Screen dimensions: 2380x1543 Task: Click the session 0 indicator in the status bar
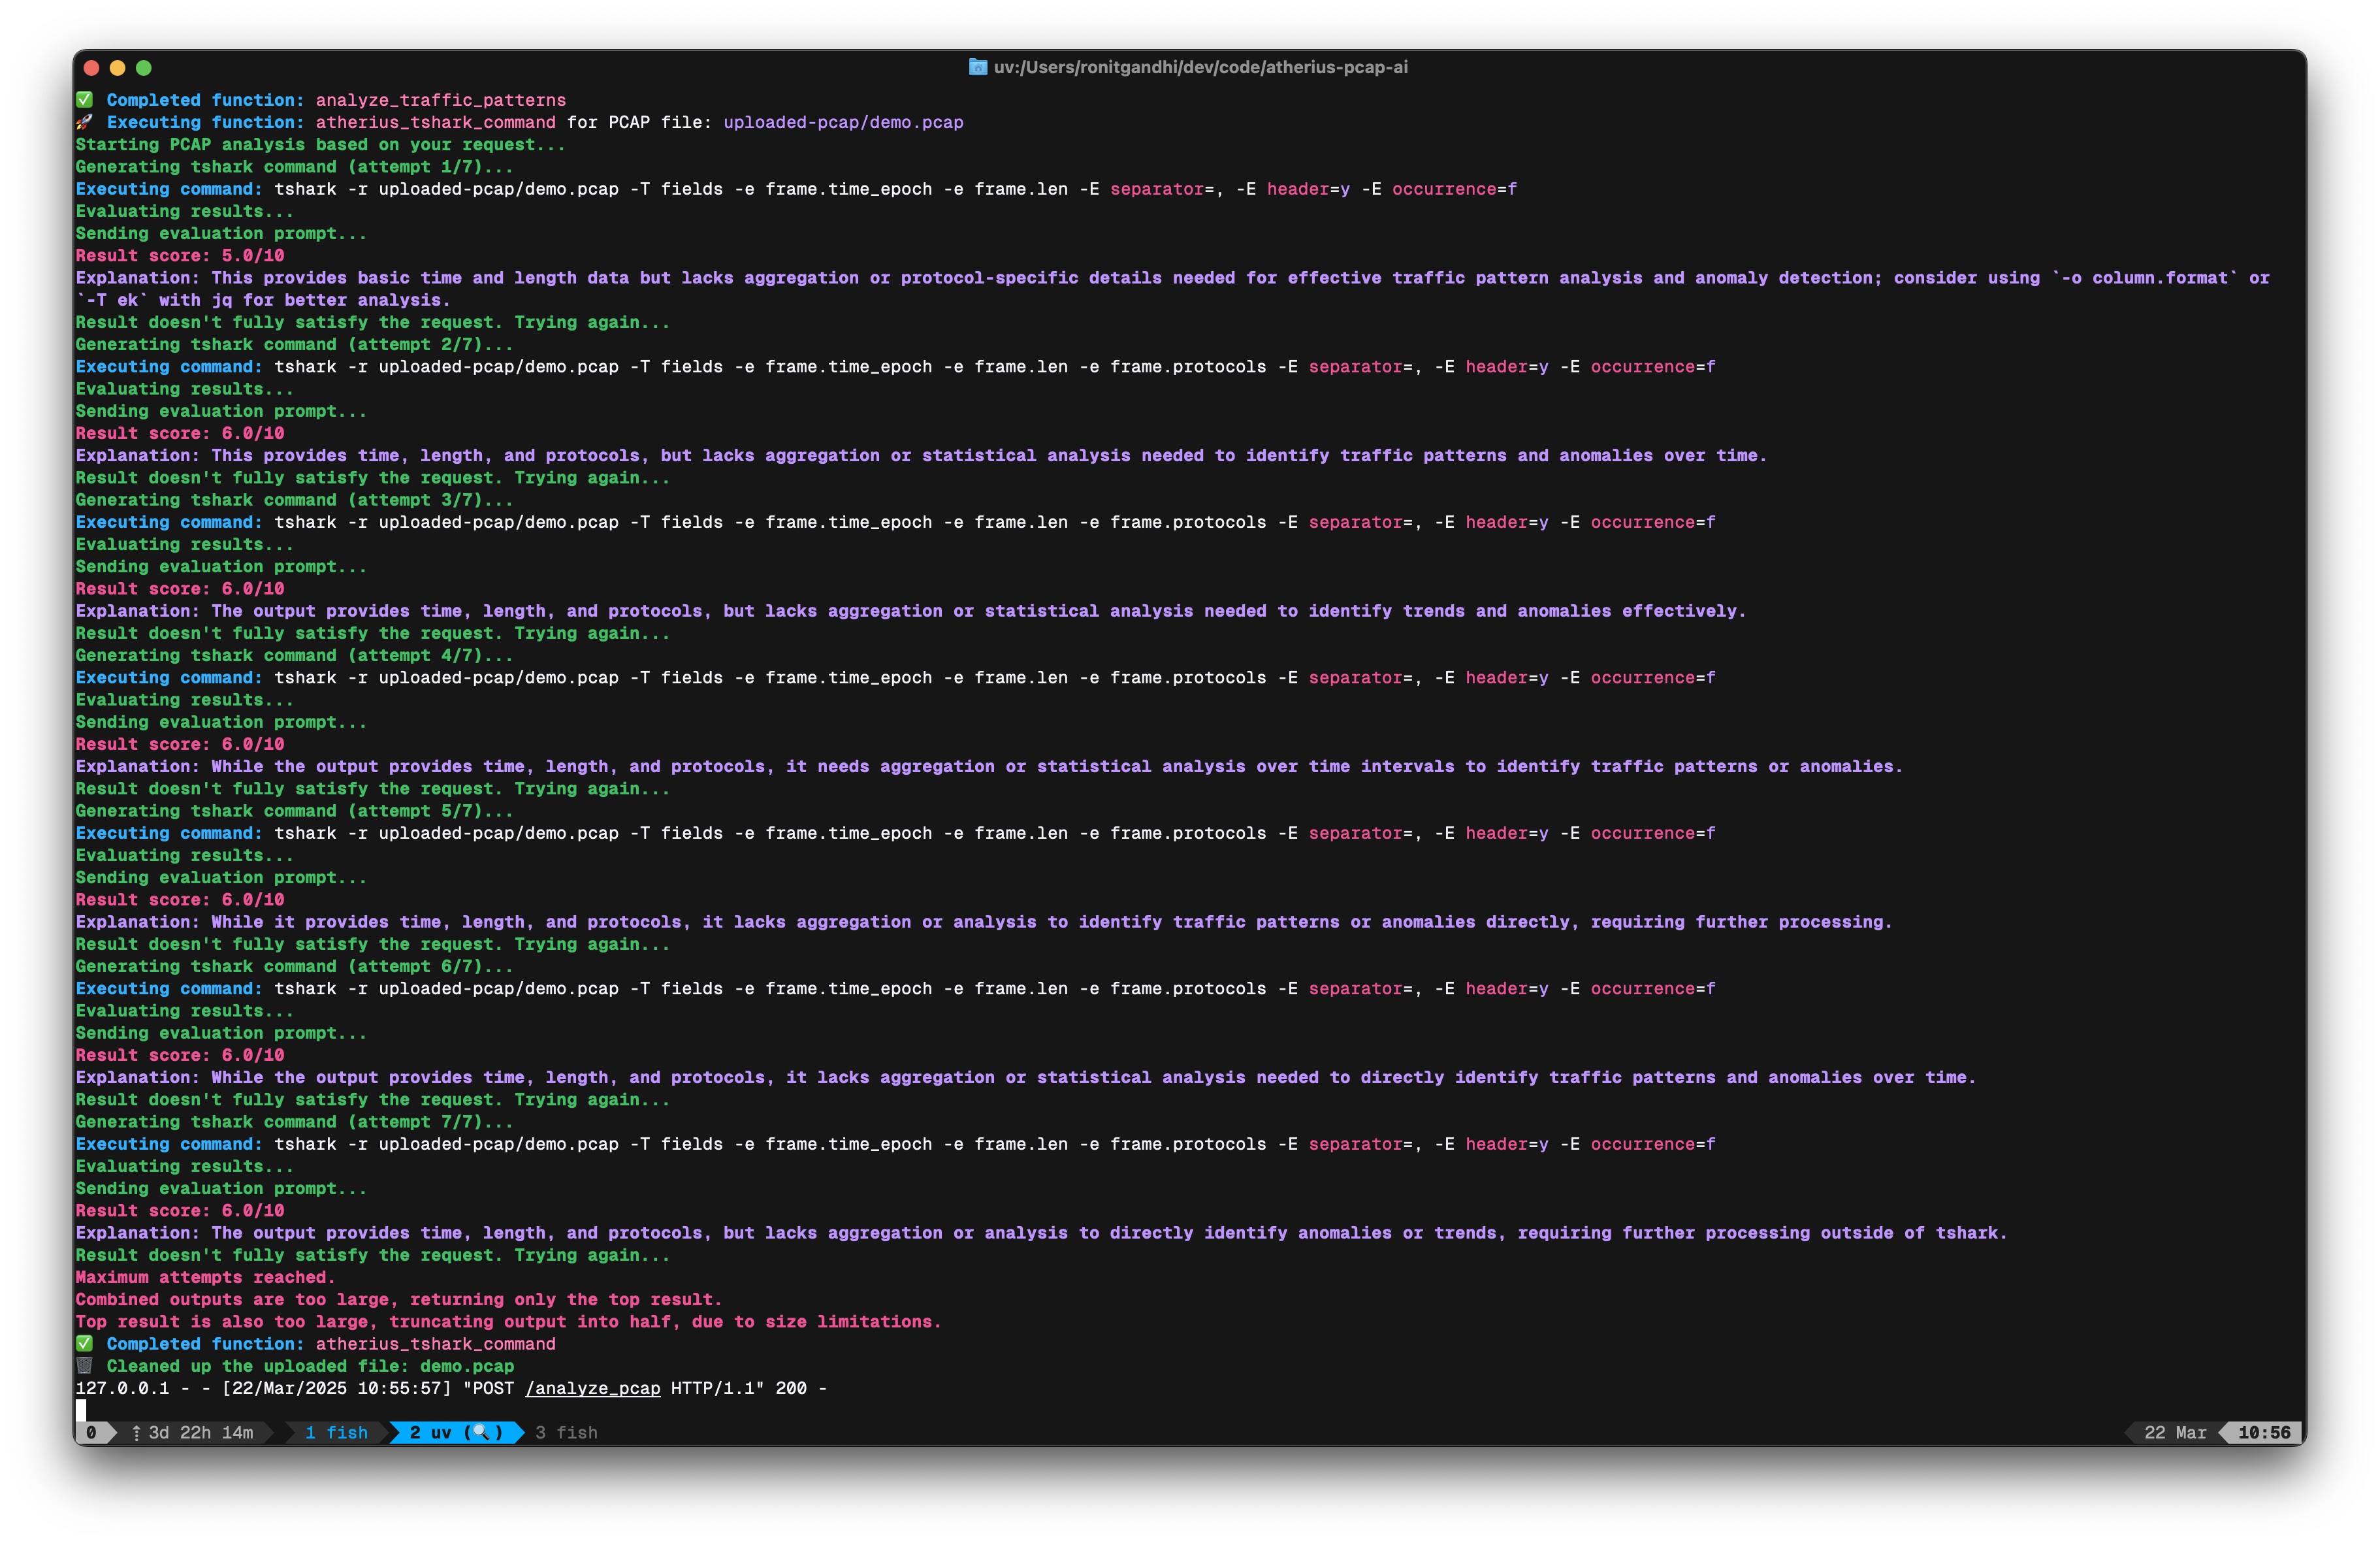93,1432
